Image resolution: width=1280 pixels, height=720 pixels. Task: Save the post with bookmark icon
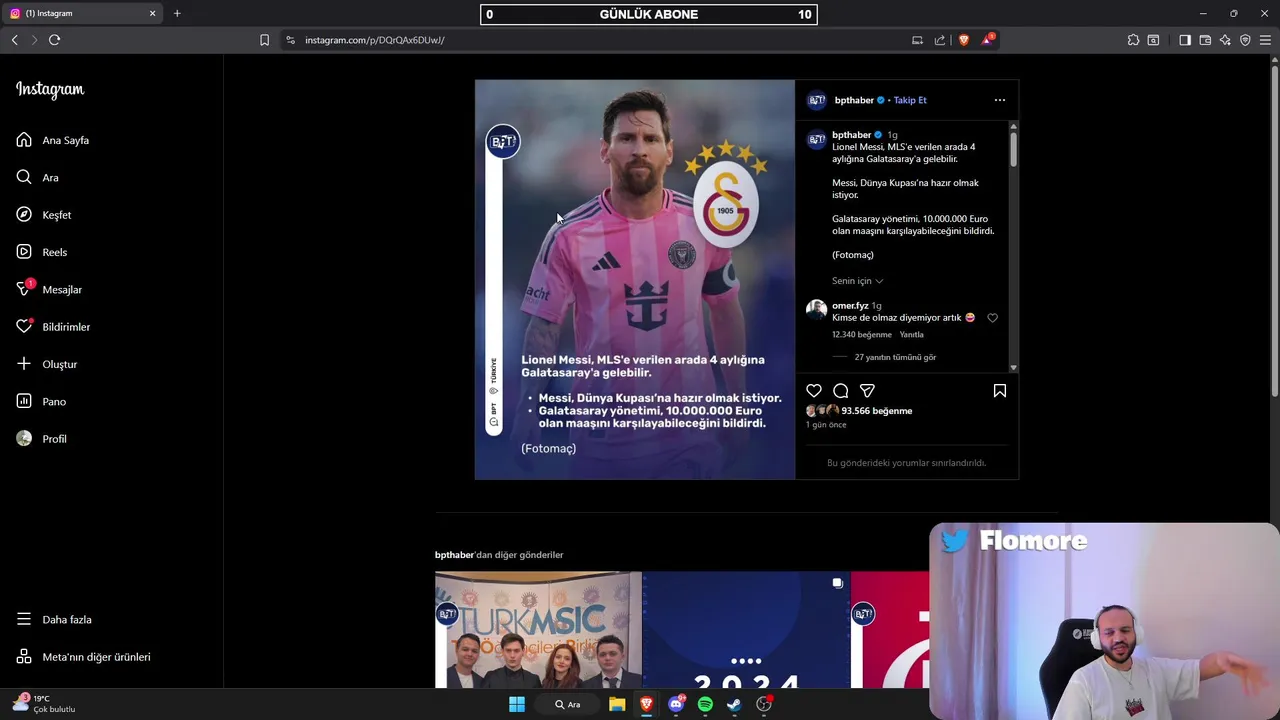click(x=999, y=391)
